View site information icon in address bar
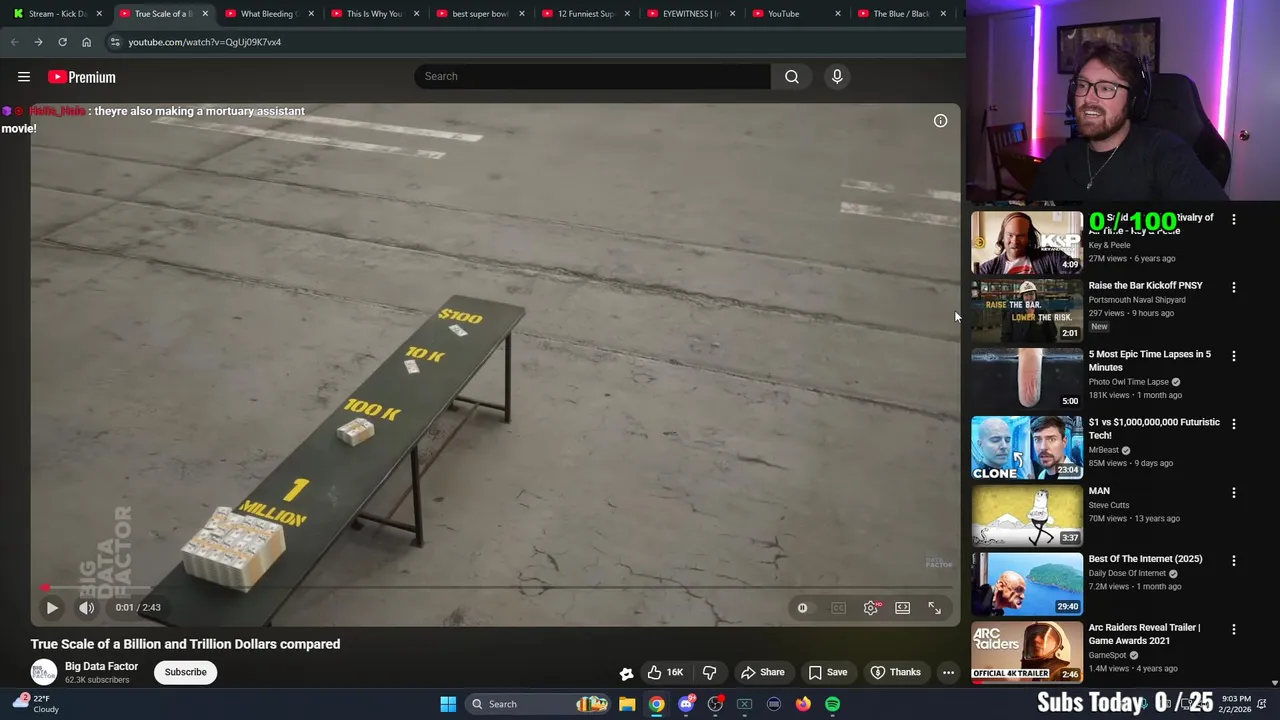This screenshot has width=1280, height=720. click(115, 42)
